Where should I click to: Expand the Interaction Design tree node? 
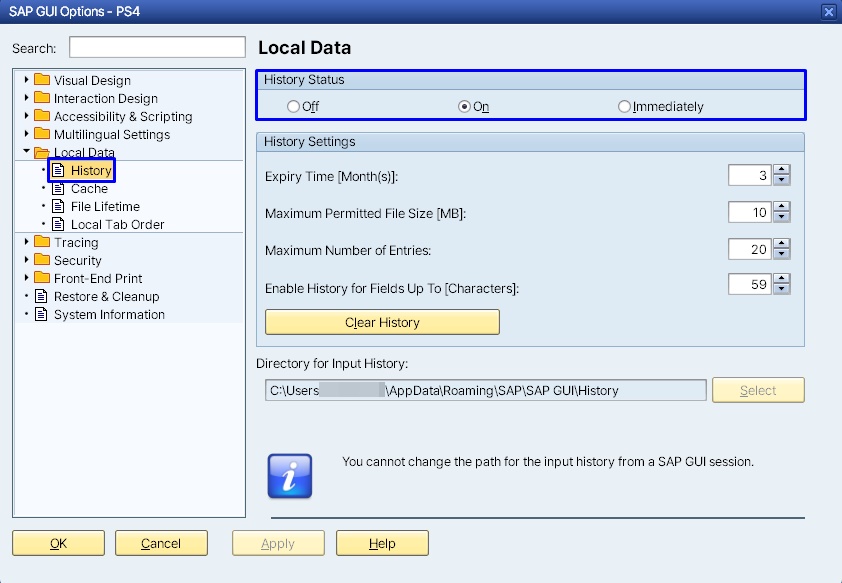point(26,98)
